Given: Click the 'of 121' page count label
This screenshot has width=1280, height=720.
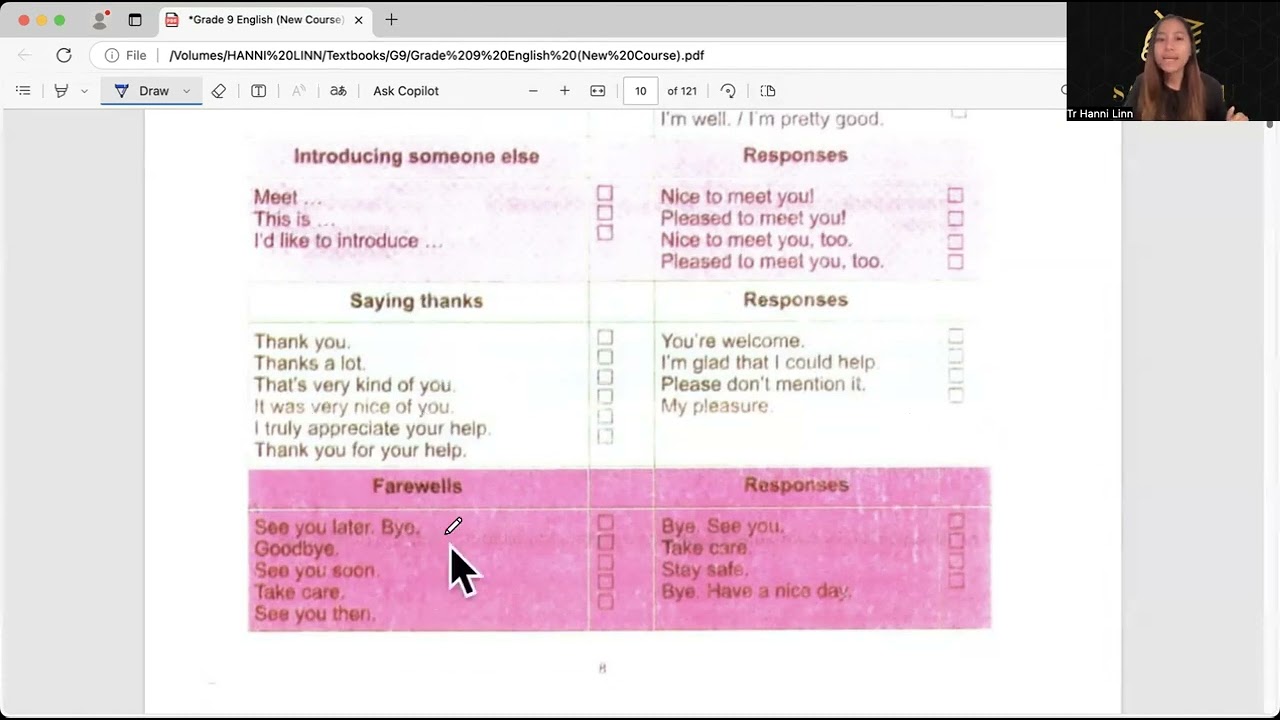Looking at the screenshot, I should point(682,91).
